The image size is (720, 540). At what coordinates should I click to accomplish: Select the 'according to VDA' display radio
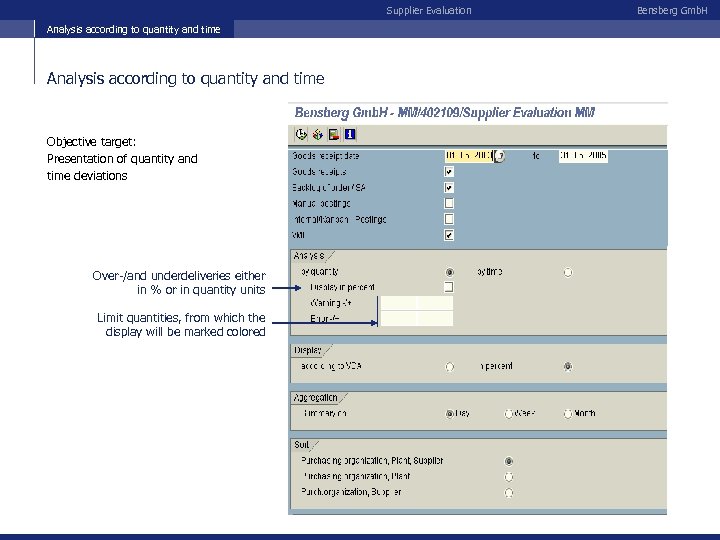tap(450, 366)
